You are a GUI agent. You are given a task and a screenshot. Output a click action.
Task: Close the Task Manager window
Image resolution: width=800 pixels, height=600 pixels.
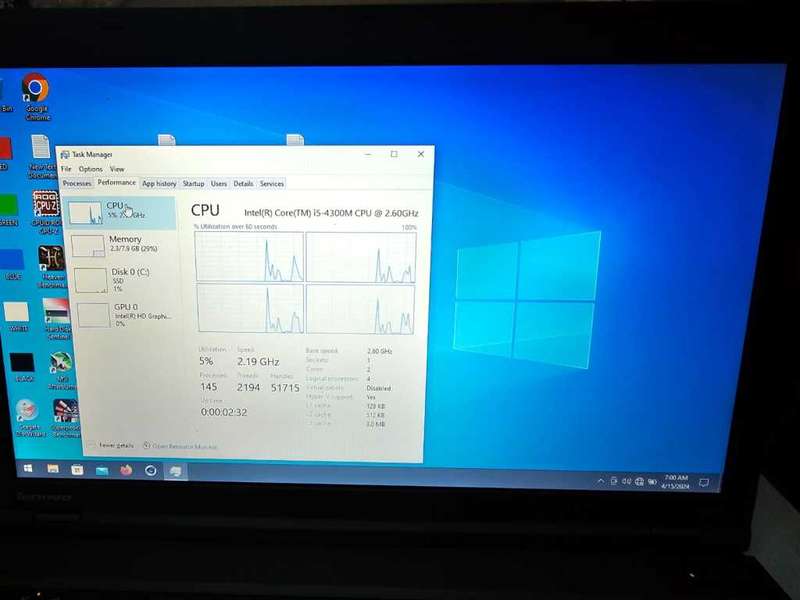(420, 154)
